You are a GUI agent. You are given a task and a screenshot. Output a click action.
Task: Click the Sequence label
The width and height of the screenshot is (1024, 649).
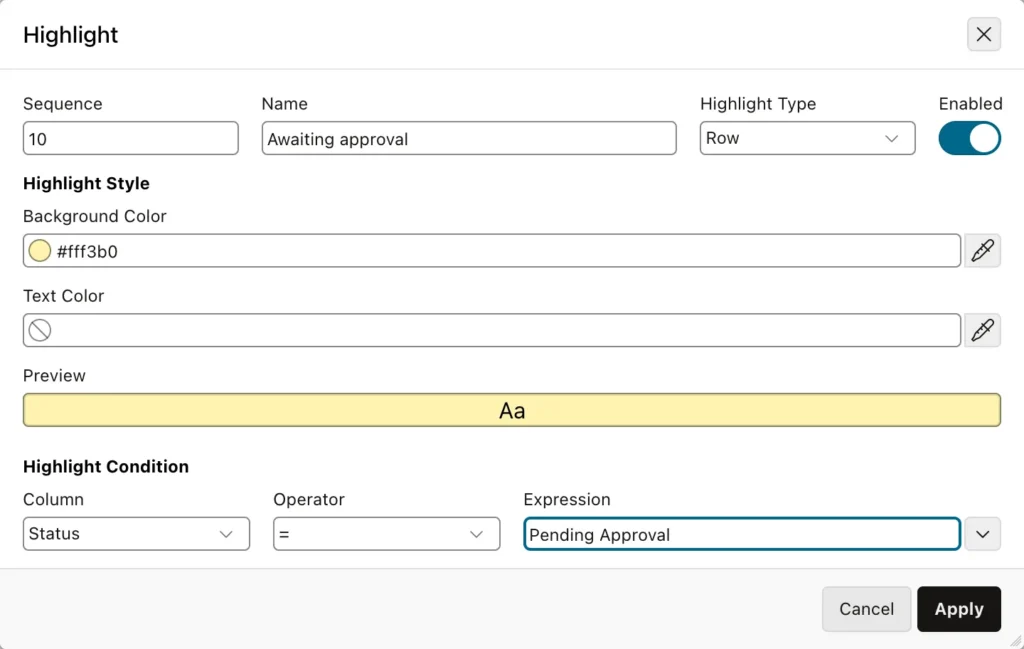click(x=63, y=104)
